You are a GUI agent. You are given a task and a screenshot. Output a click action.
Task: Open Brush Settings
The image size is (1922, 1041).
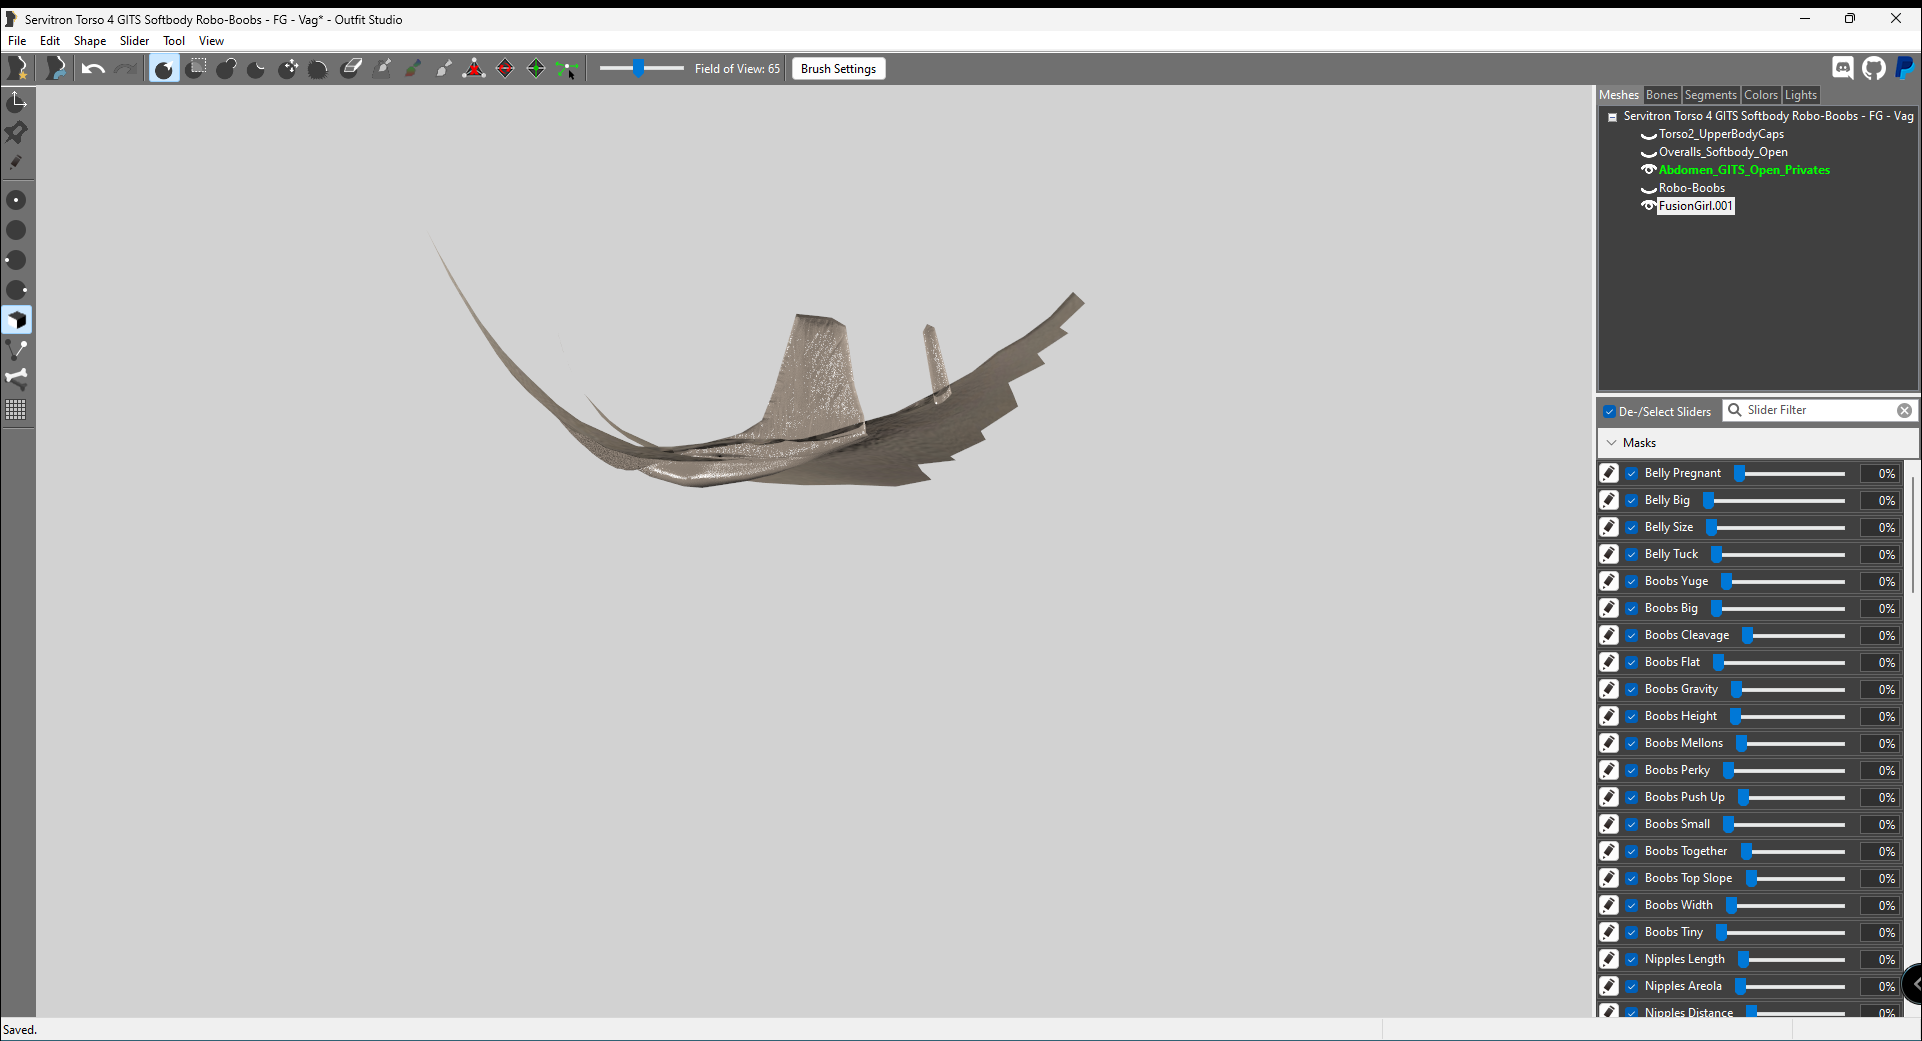[x=838, y=68]
